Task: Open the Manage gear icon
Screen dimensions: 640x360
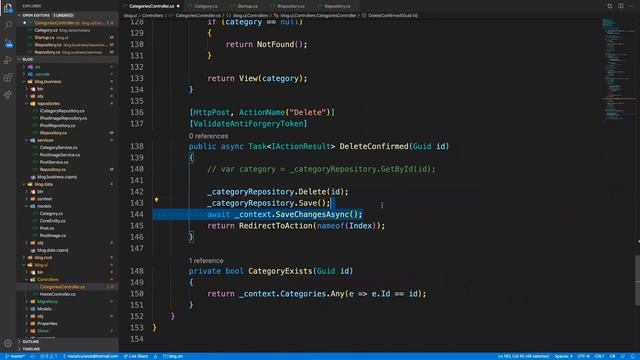Action: 8,343
